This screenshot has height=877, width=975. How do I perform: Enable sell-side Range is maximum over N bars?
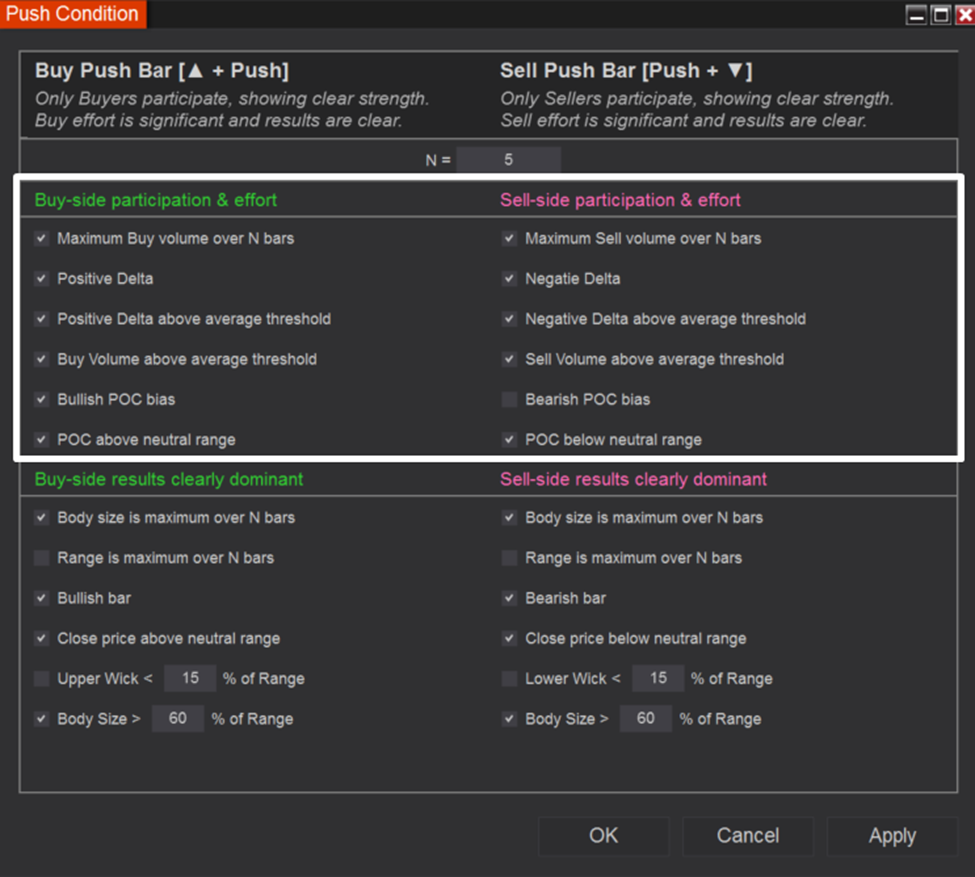tap(509, 558)
